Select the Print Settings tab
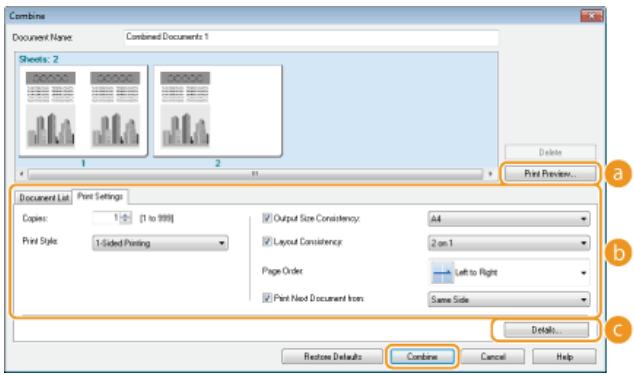634x375 pixels. 100,196
